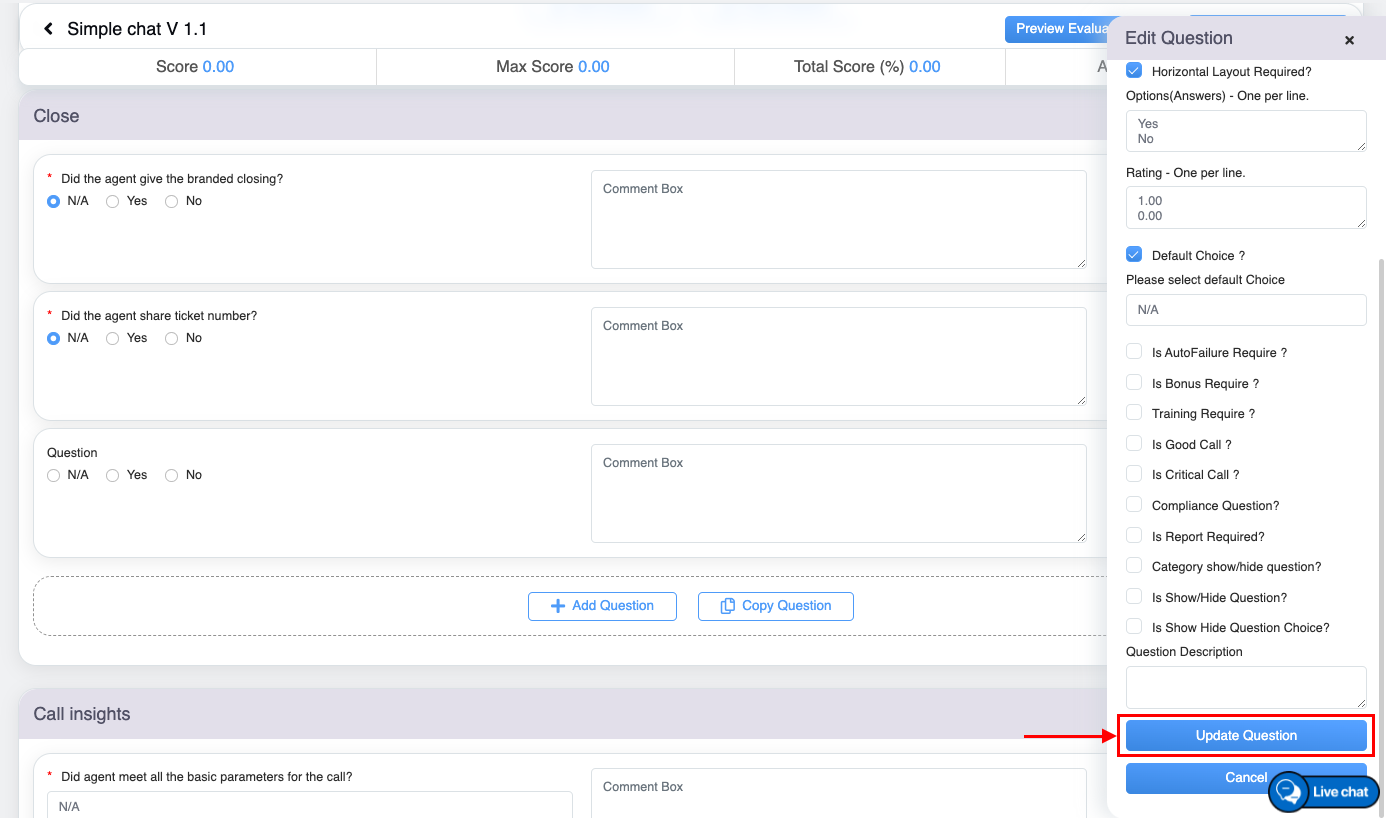This screenshot has height=818, width=1386.
Task: Select Yes for branded closing question
Action: coord(113,201)
